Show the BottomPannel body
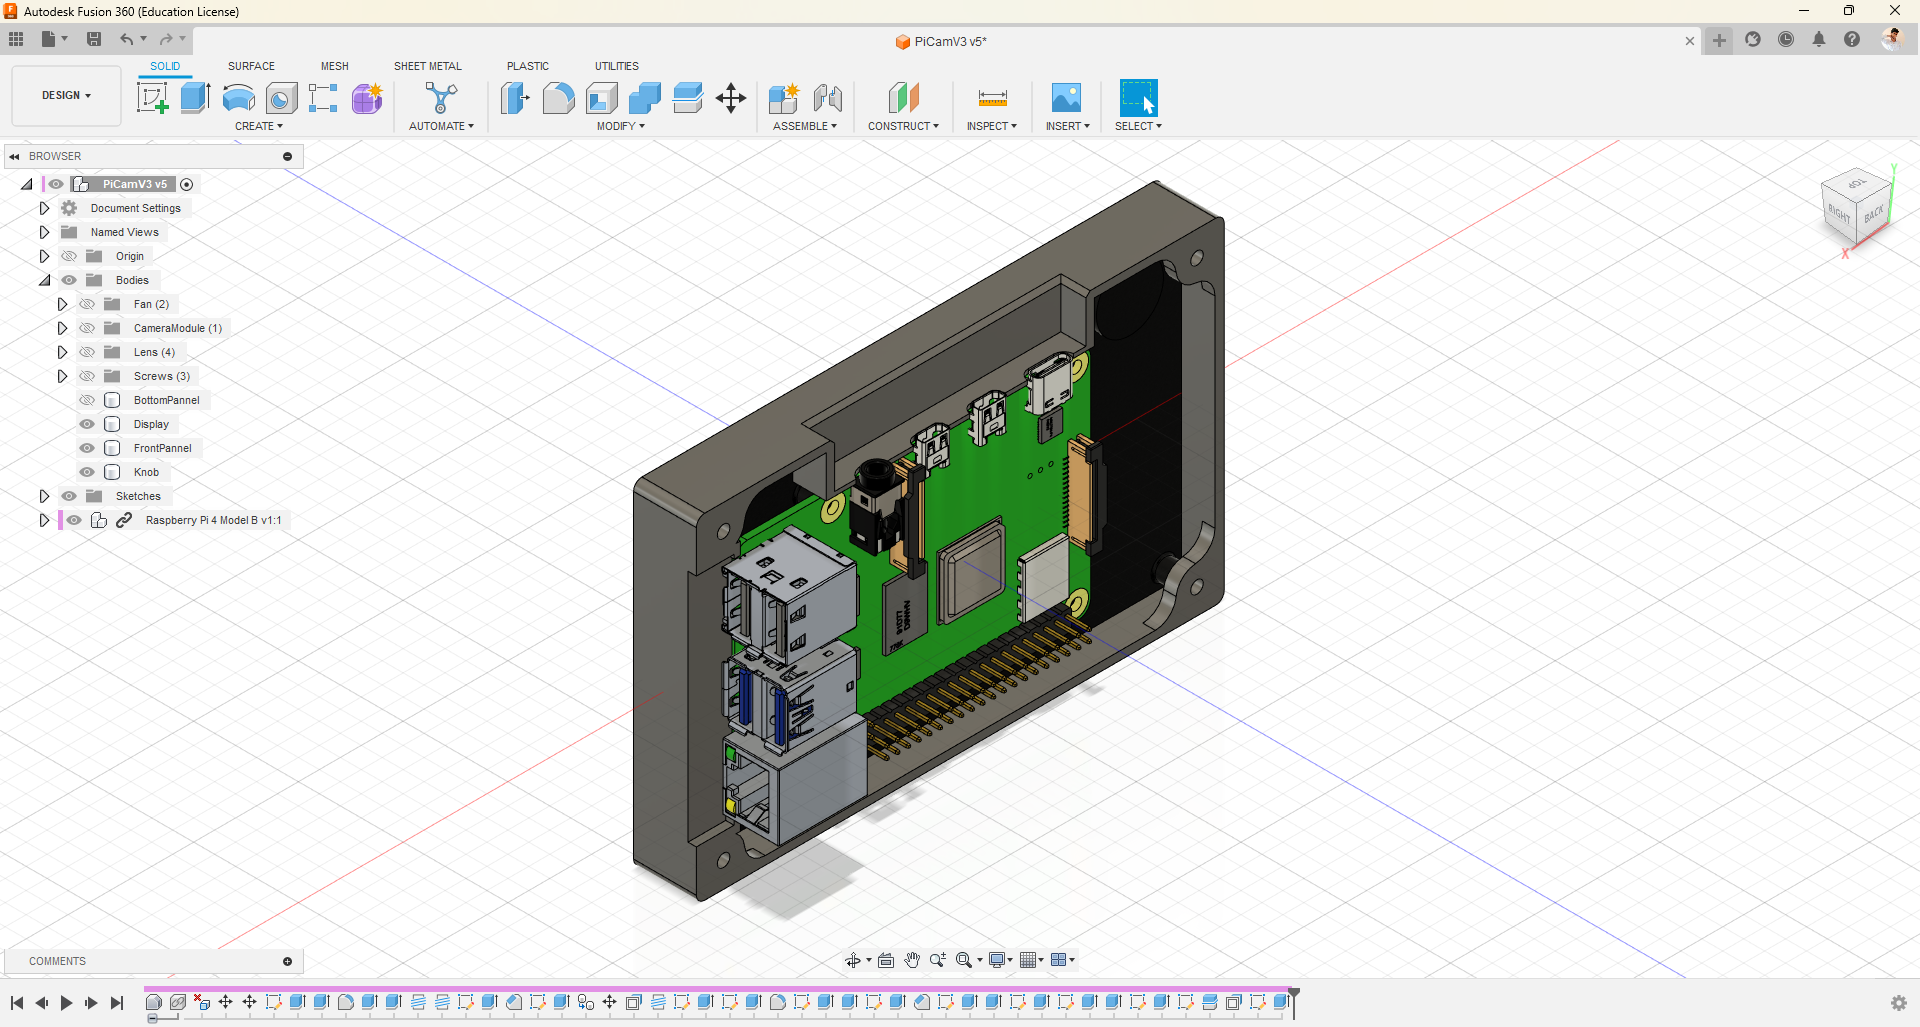The width and height of the screenshot is (1920, 1027). click(x=87, y=400)
